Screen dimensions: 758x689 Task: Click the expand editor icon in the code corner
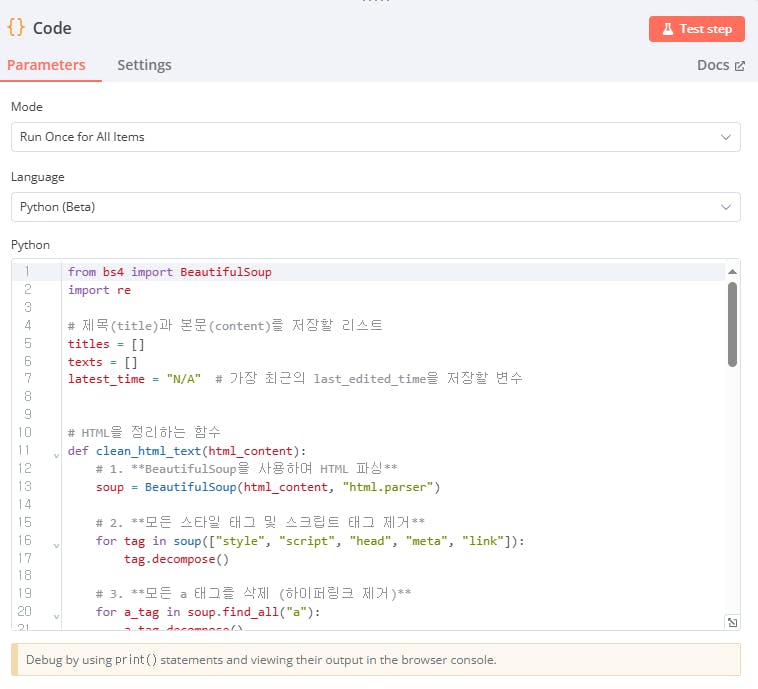coord(732,622)
